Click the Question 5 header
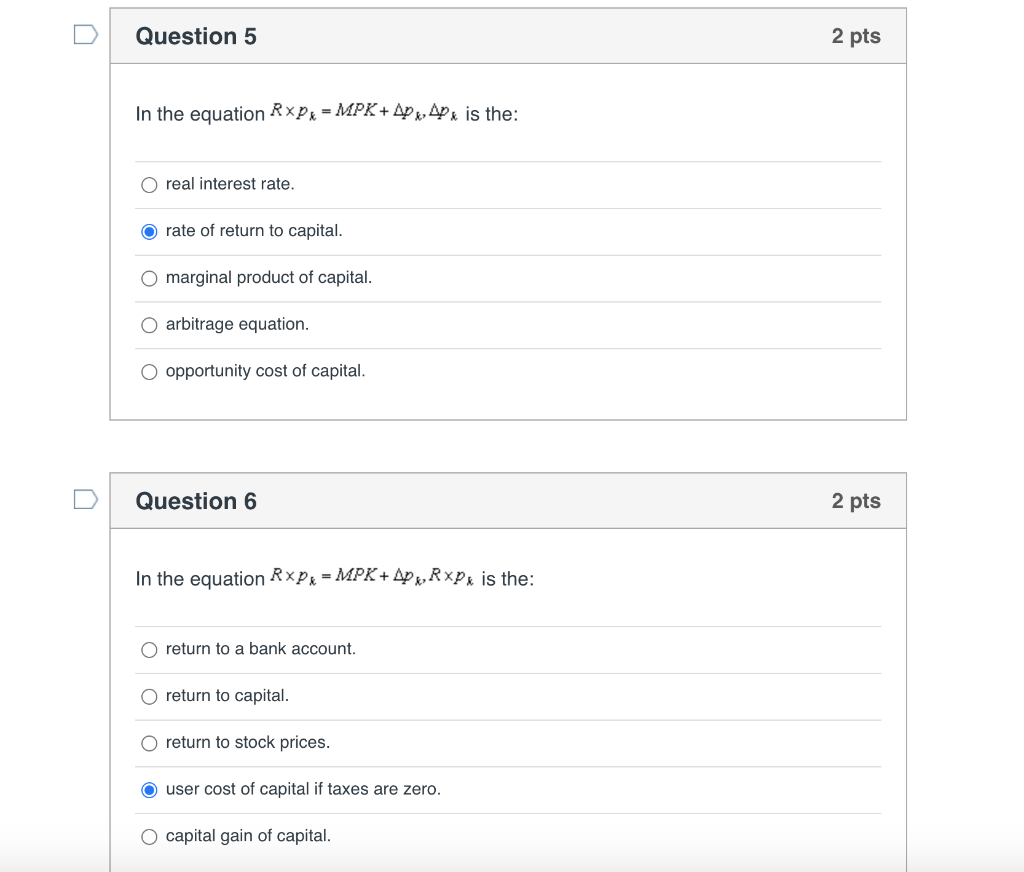The width and height of the screenshot is (1024, 872). [x=196, y=36]
